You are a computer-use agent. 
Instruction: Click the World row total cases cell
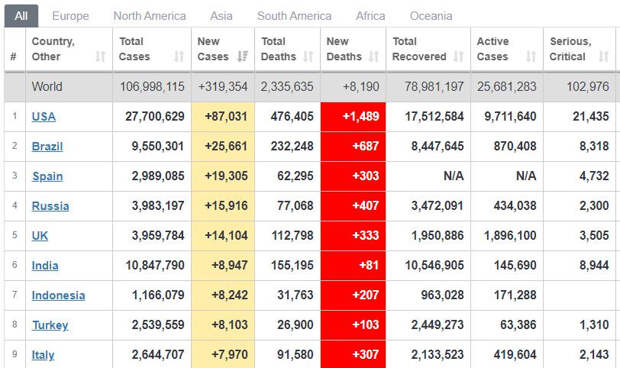(152, 87)
